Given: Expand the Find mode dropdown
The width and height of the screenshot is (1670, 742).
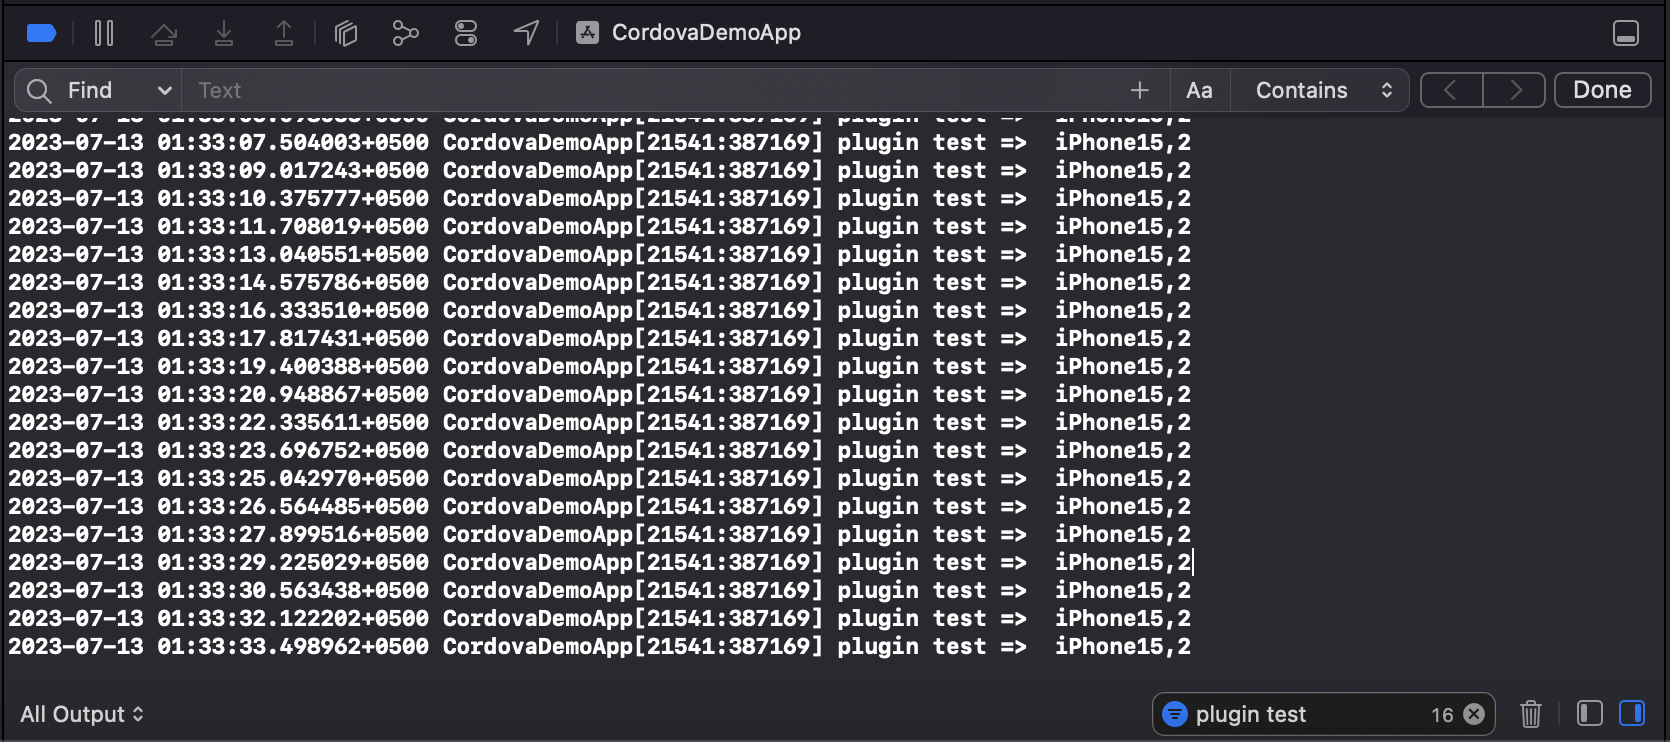Looking at the screenshot, I should click(120, 91).
